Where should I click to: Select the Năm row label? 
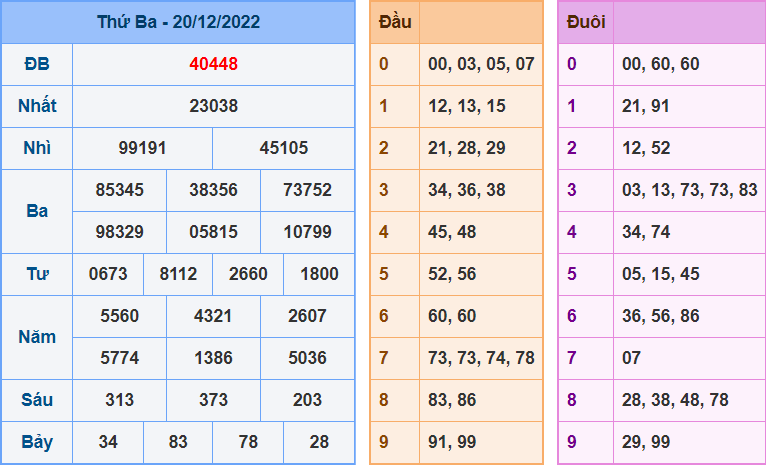(37, 337)
